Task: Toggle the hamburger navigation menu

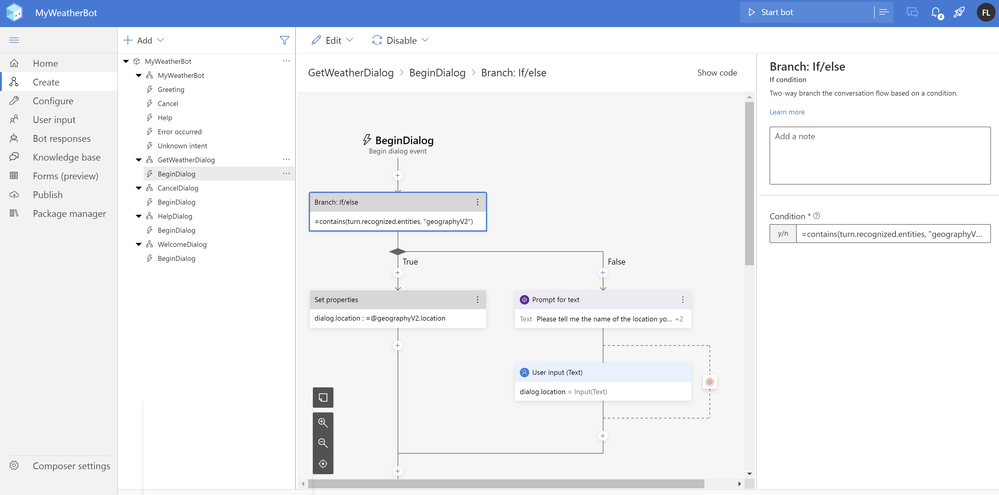Action: 14,40
